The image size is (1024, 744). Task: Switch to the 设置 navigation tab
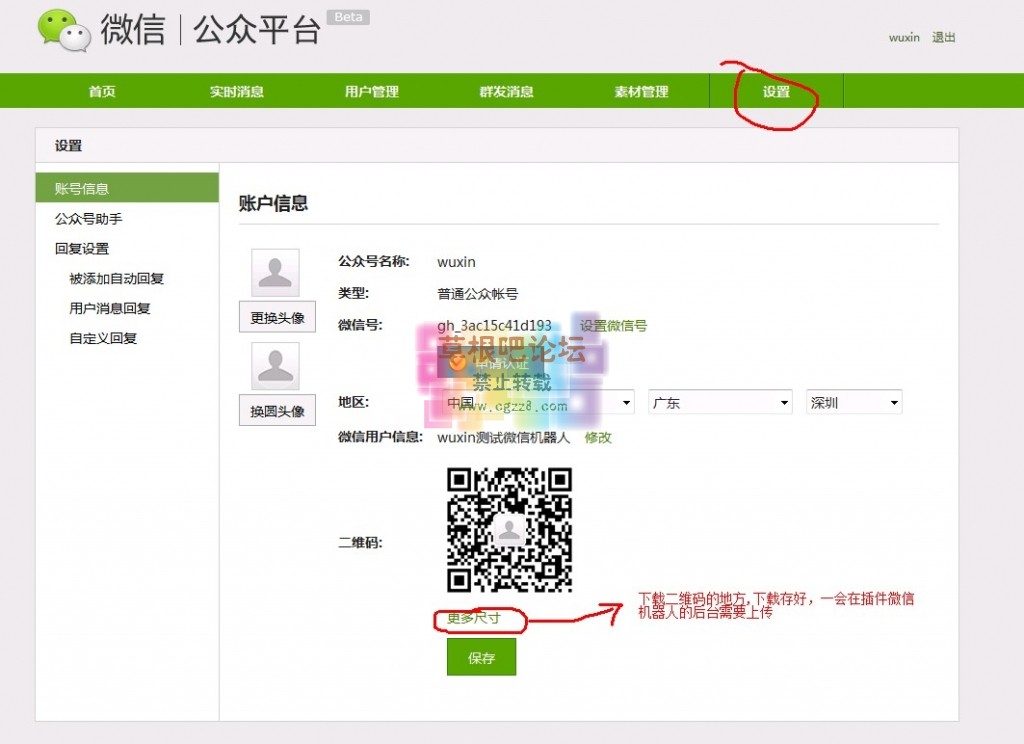pos(777,90)
